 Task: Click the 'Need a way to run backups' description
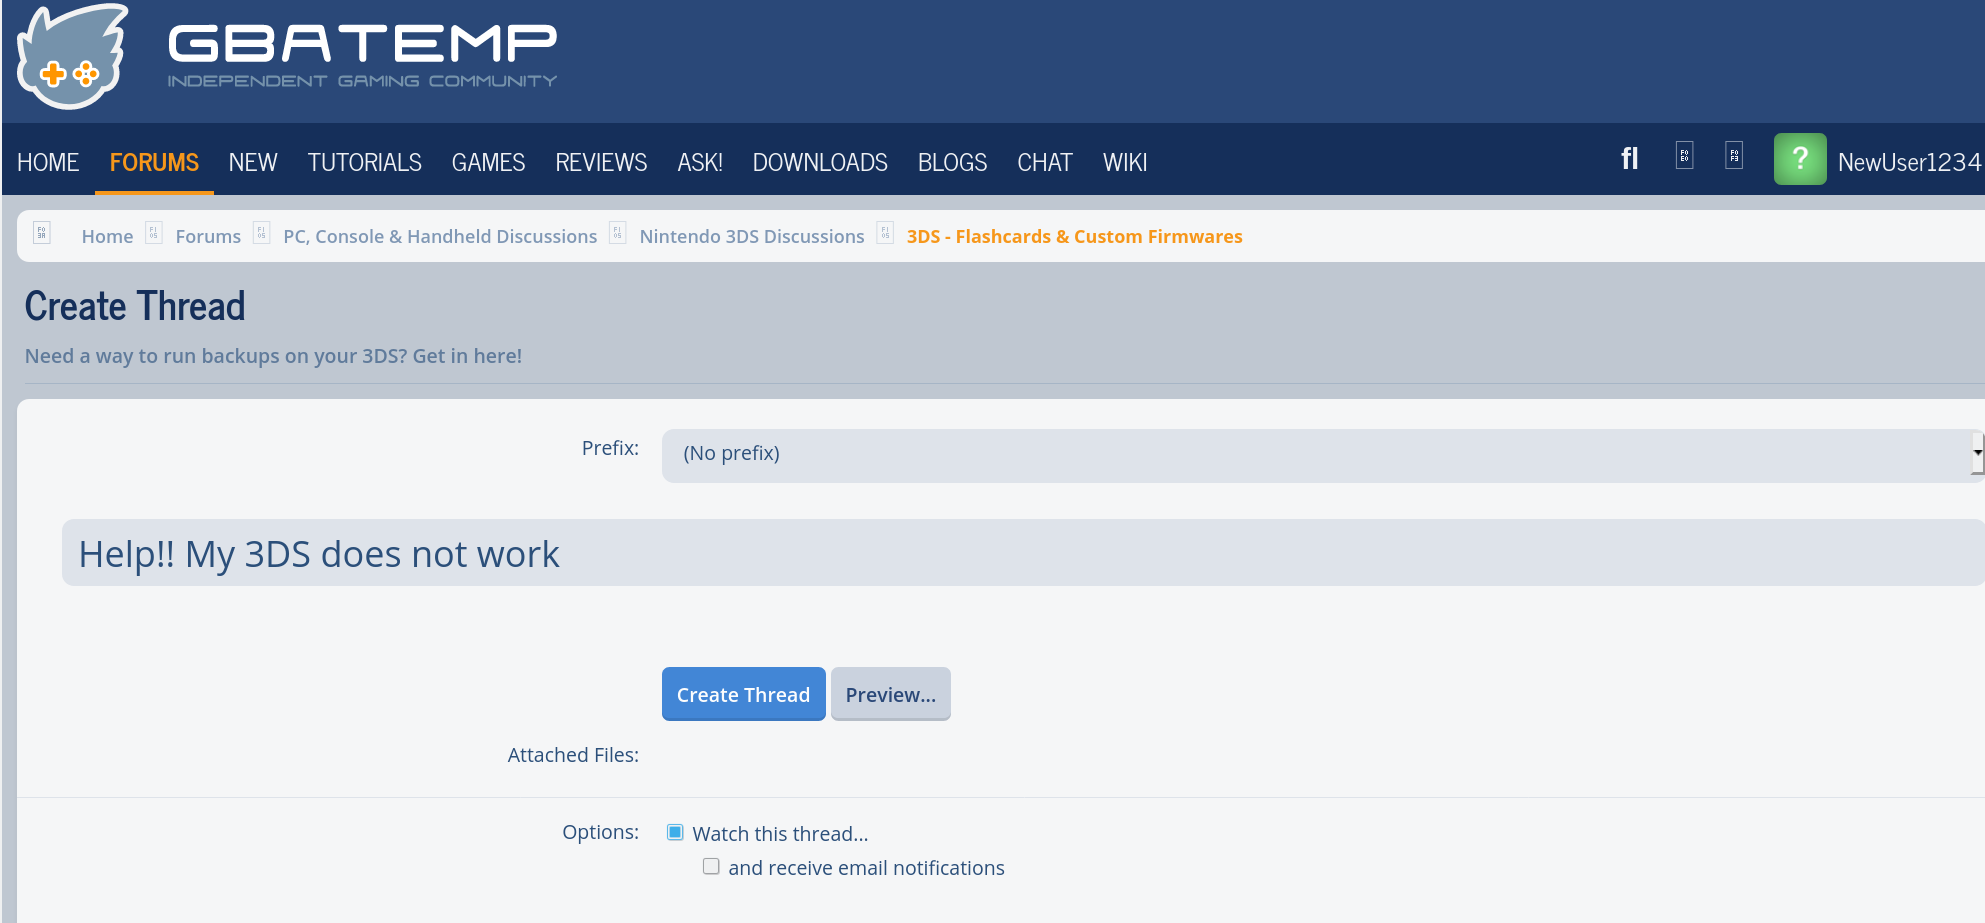click(x=273, y=356)
